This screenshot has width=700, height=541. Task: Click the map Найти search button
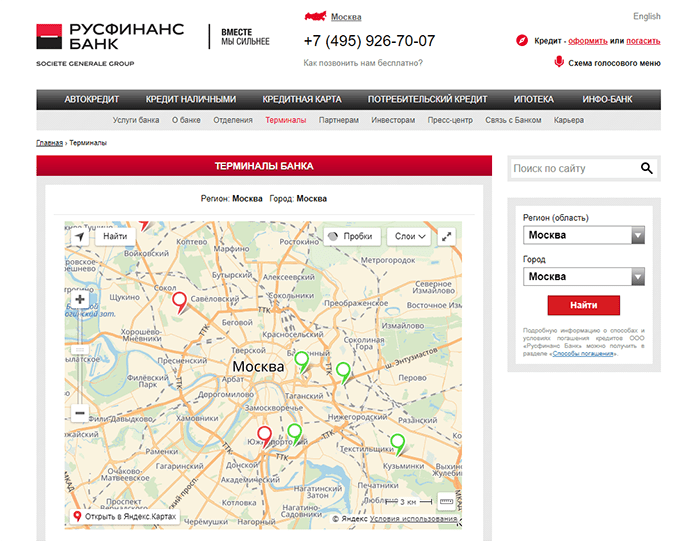coord(115,236)
